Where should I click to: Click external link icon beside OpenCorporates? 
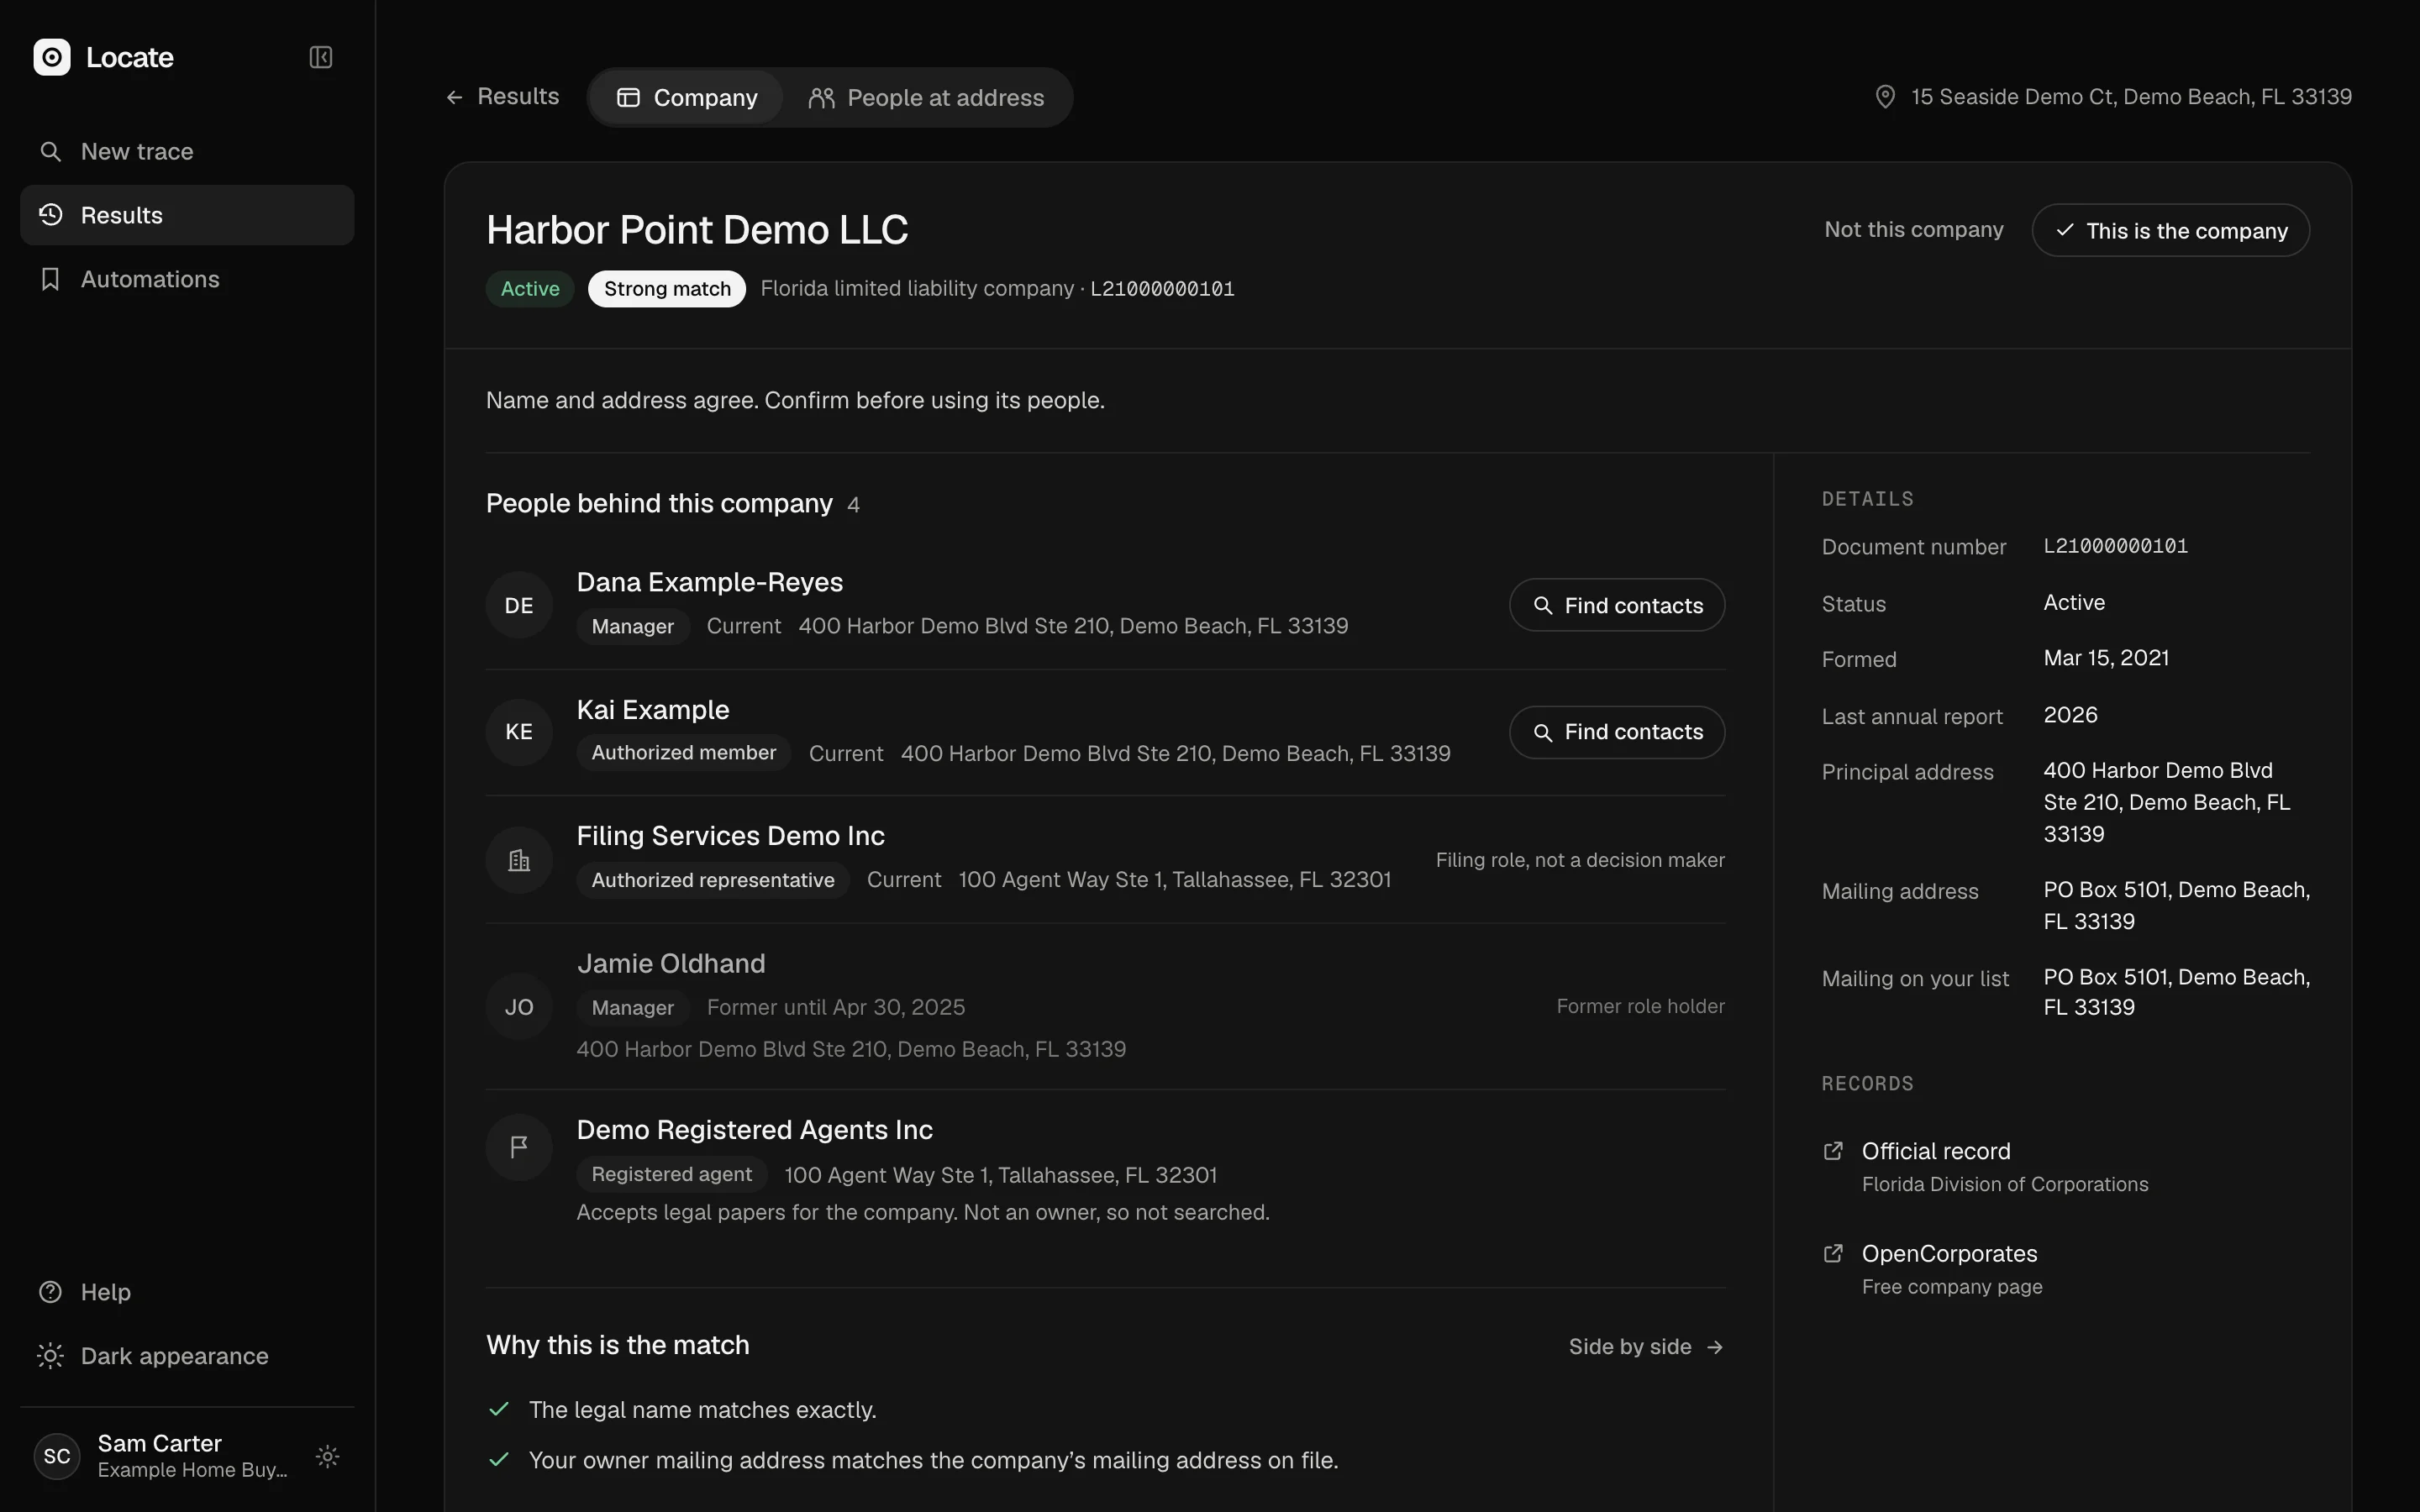click(x=1833, y=1254)
